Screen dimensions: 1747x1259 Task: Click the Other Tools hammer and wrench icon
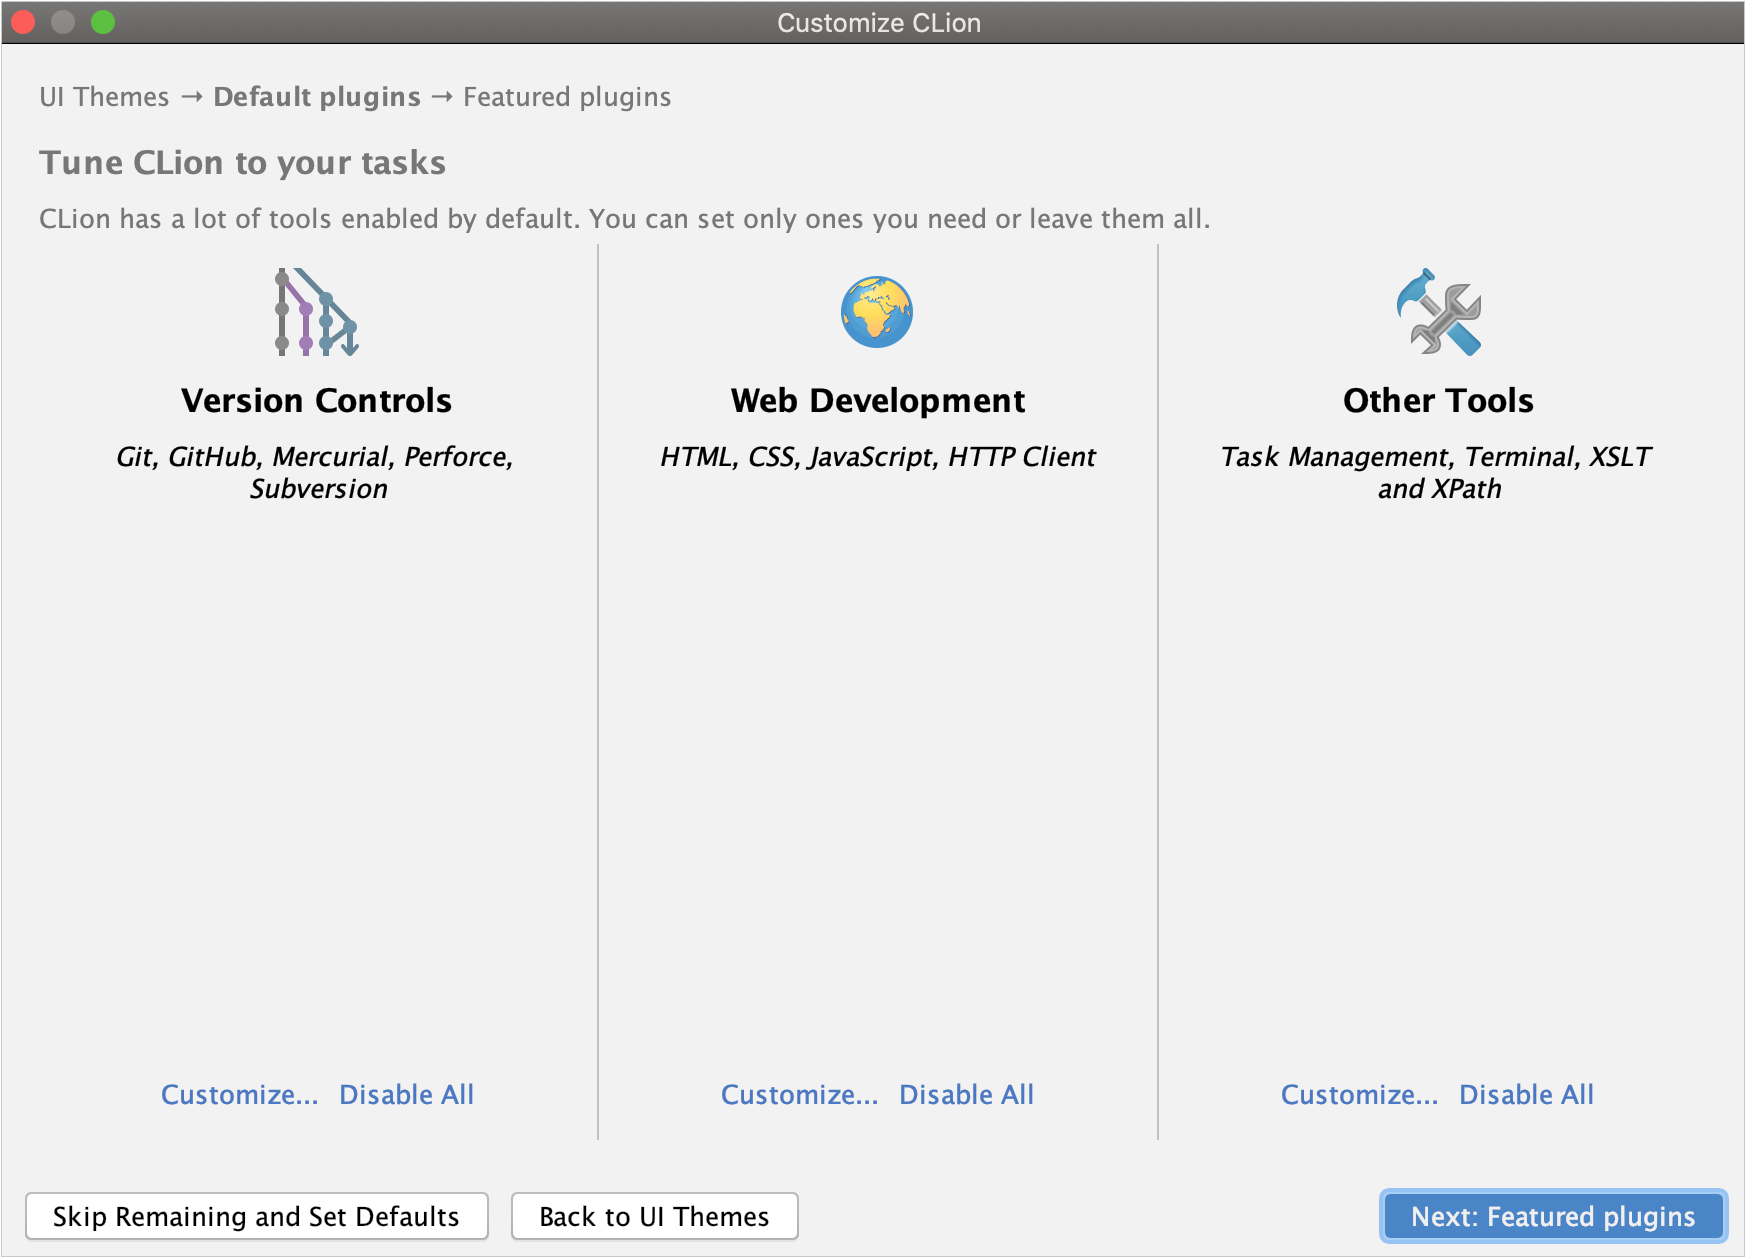pos(1438,312)
